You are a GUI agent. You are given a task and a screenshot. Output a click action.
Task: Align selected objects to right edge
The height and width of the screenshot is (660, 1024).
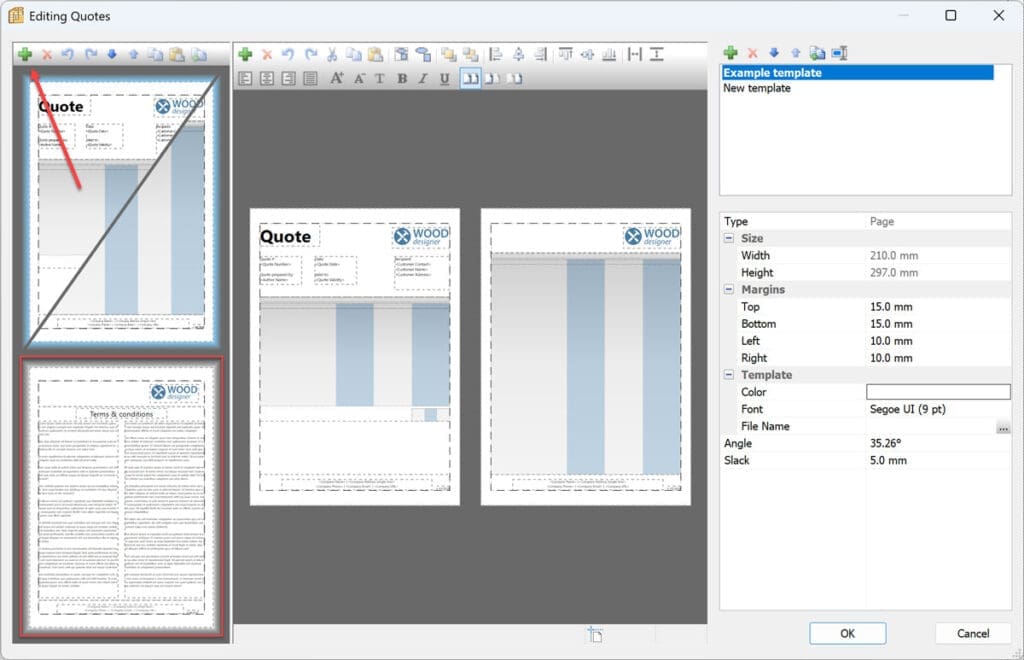pos(540,55)
